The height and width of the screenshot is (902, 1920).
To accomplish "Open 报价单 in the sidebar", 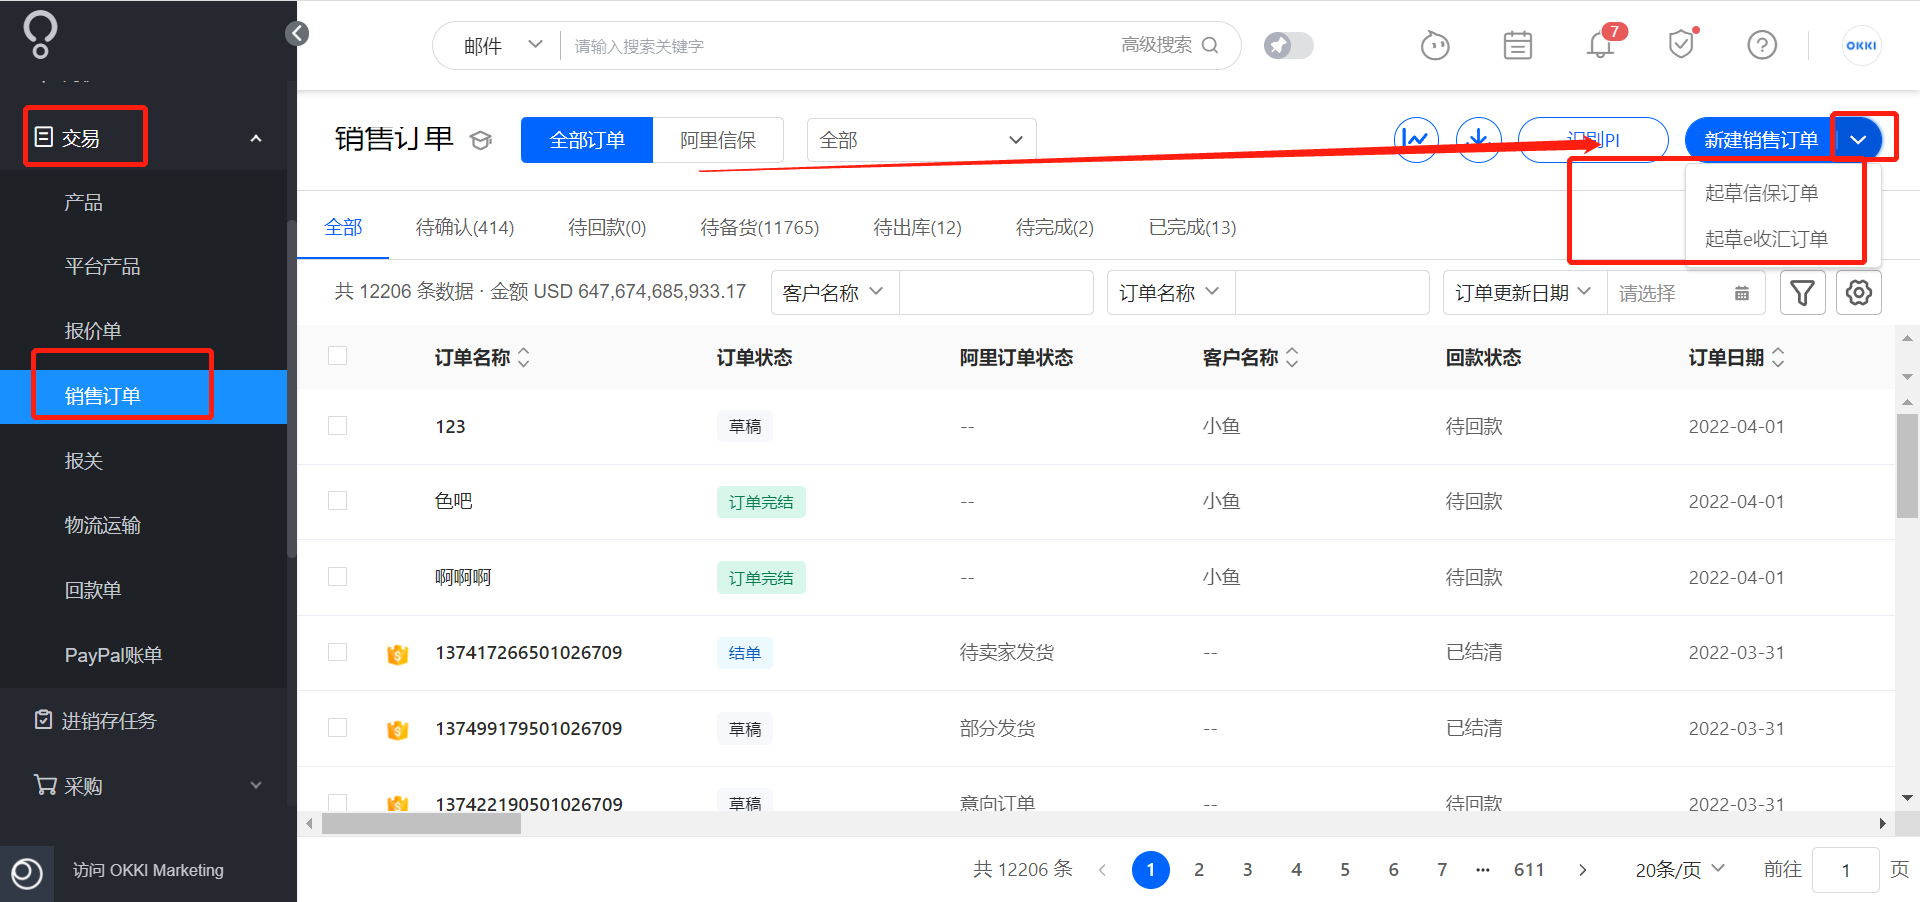I will coord(93,331).
